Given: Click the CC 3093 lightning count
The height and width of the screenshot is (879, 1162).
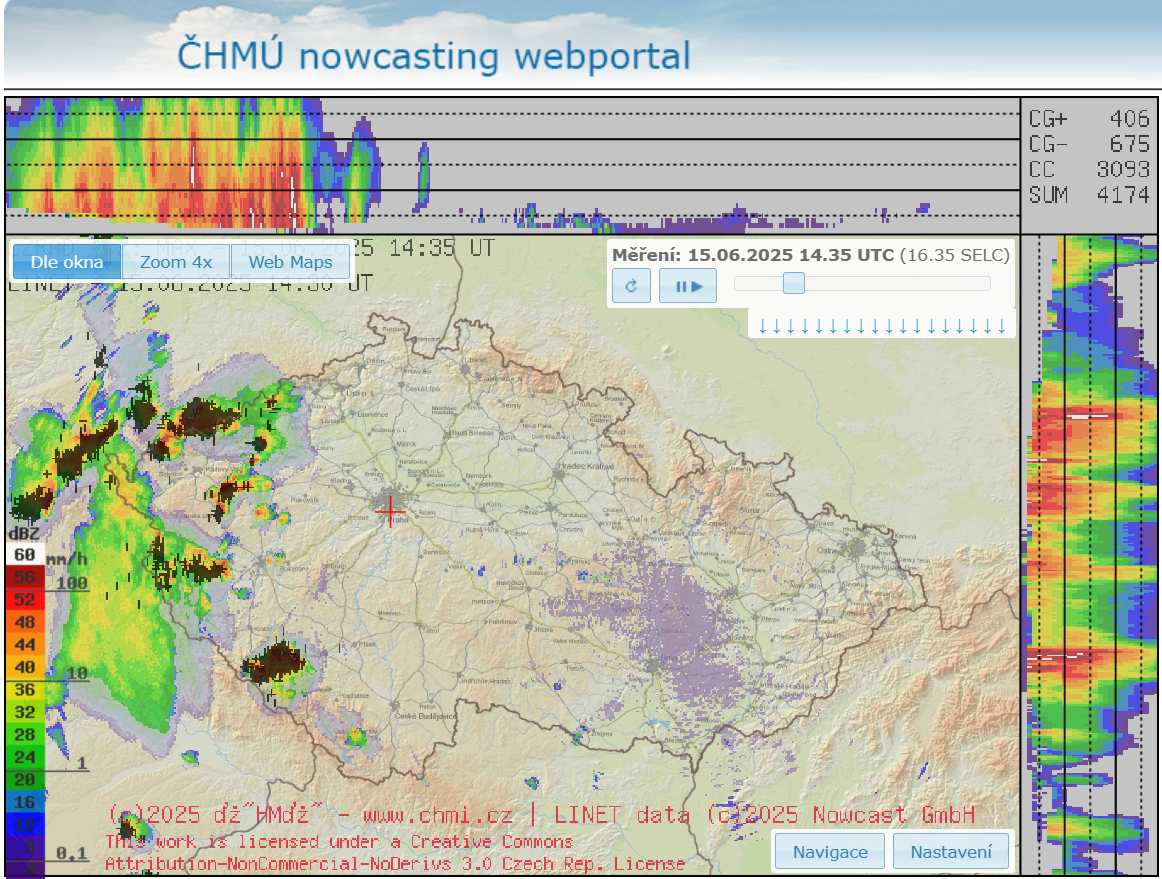Looking at the screenshot, I should [x=1089, y=170].
